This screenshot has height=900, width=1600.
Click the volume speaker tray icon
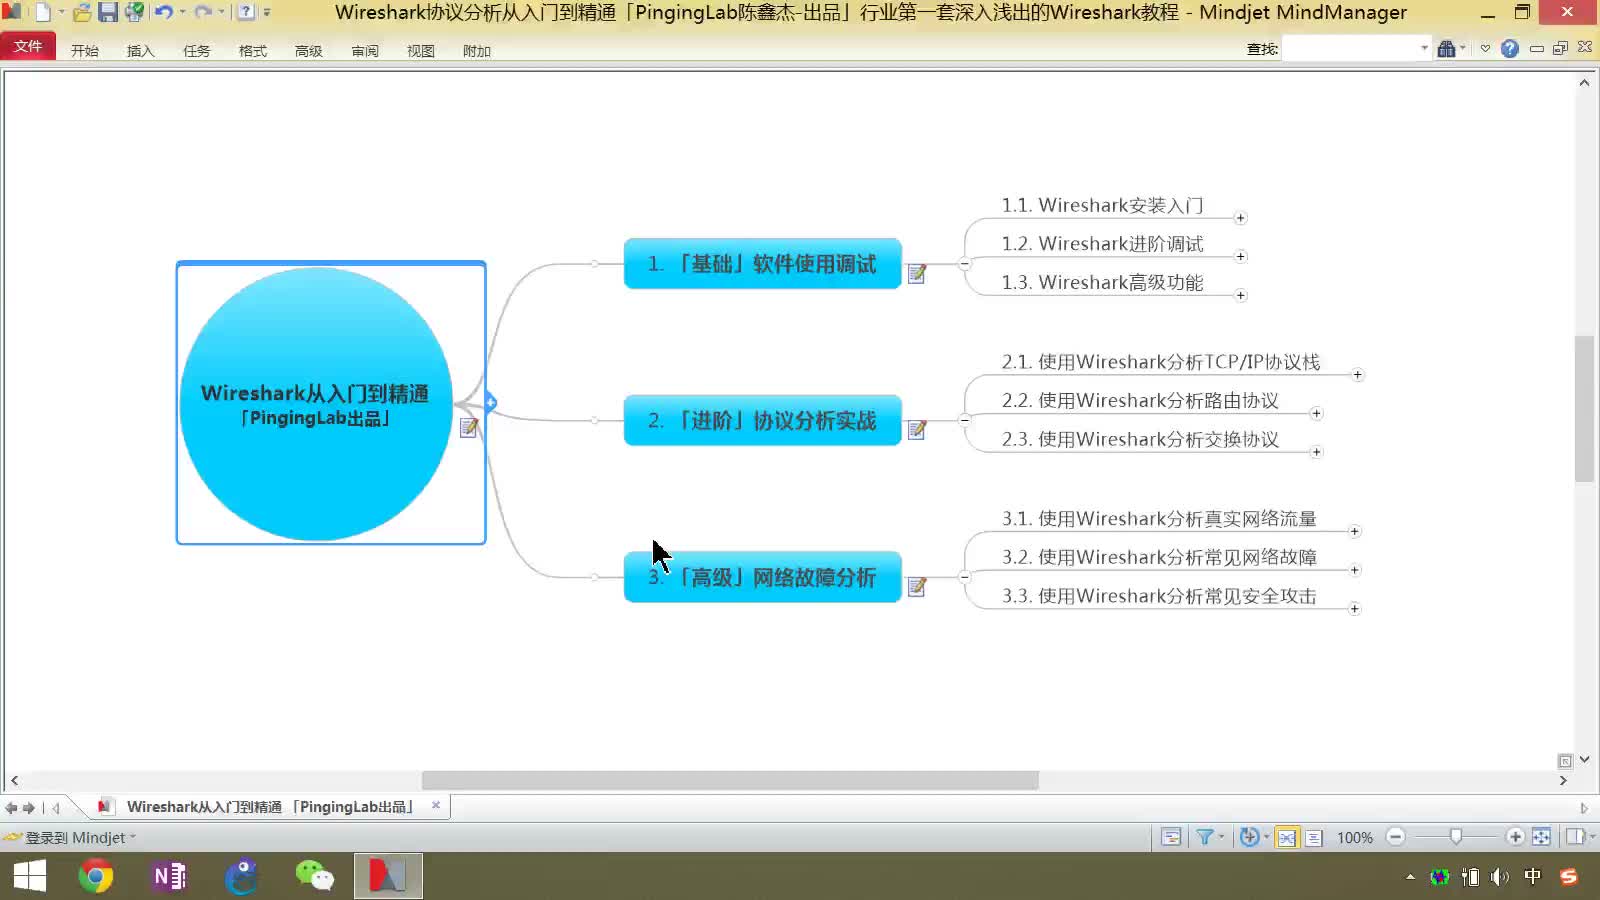1500,877
